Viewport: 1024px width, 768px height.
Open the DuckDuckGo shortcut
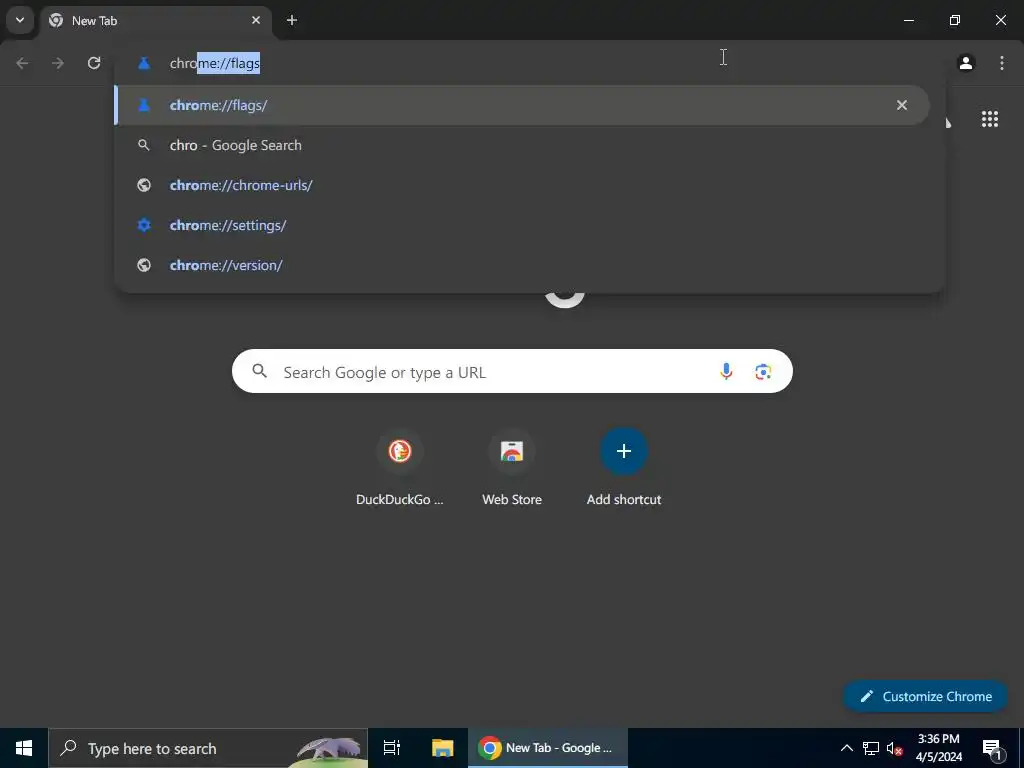400,467
